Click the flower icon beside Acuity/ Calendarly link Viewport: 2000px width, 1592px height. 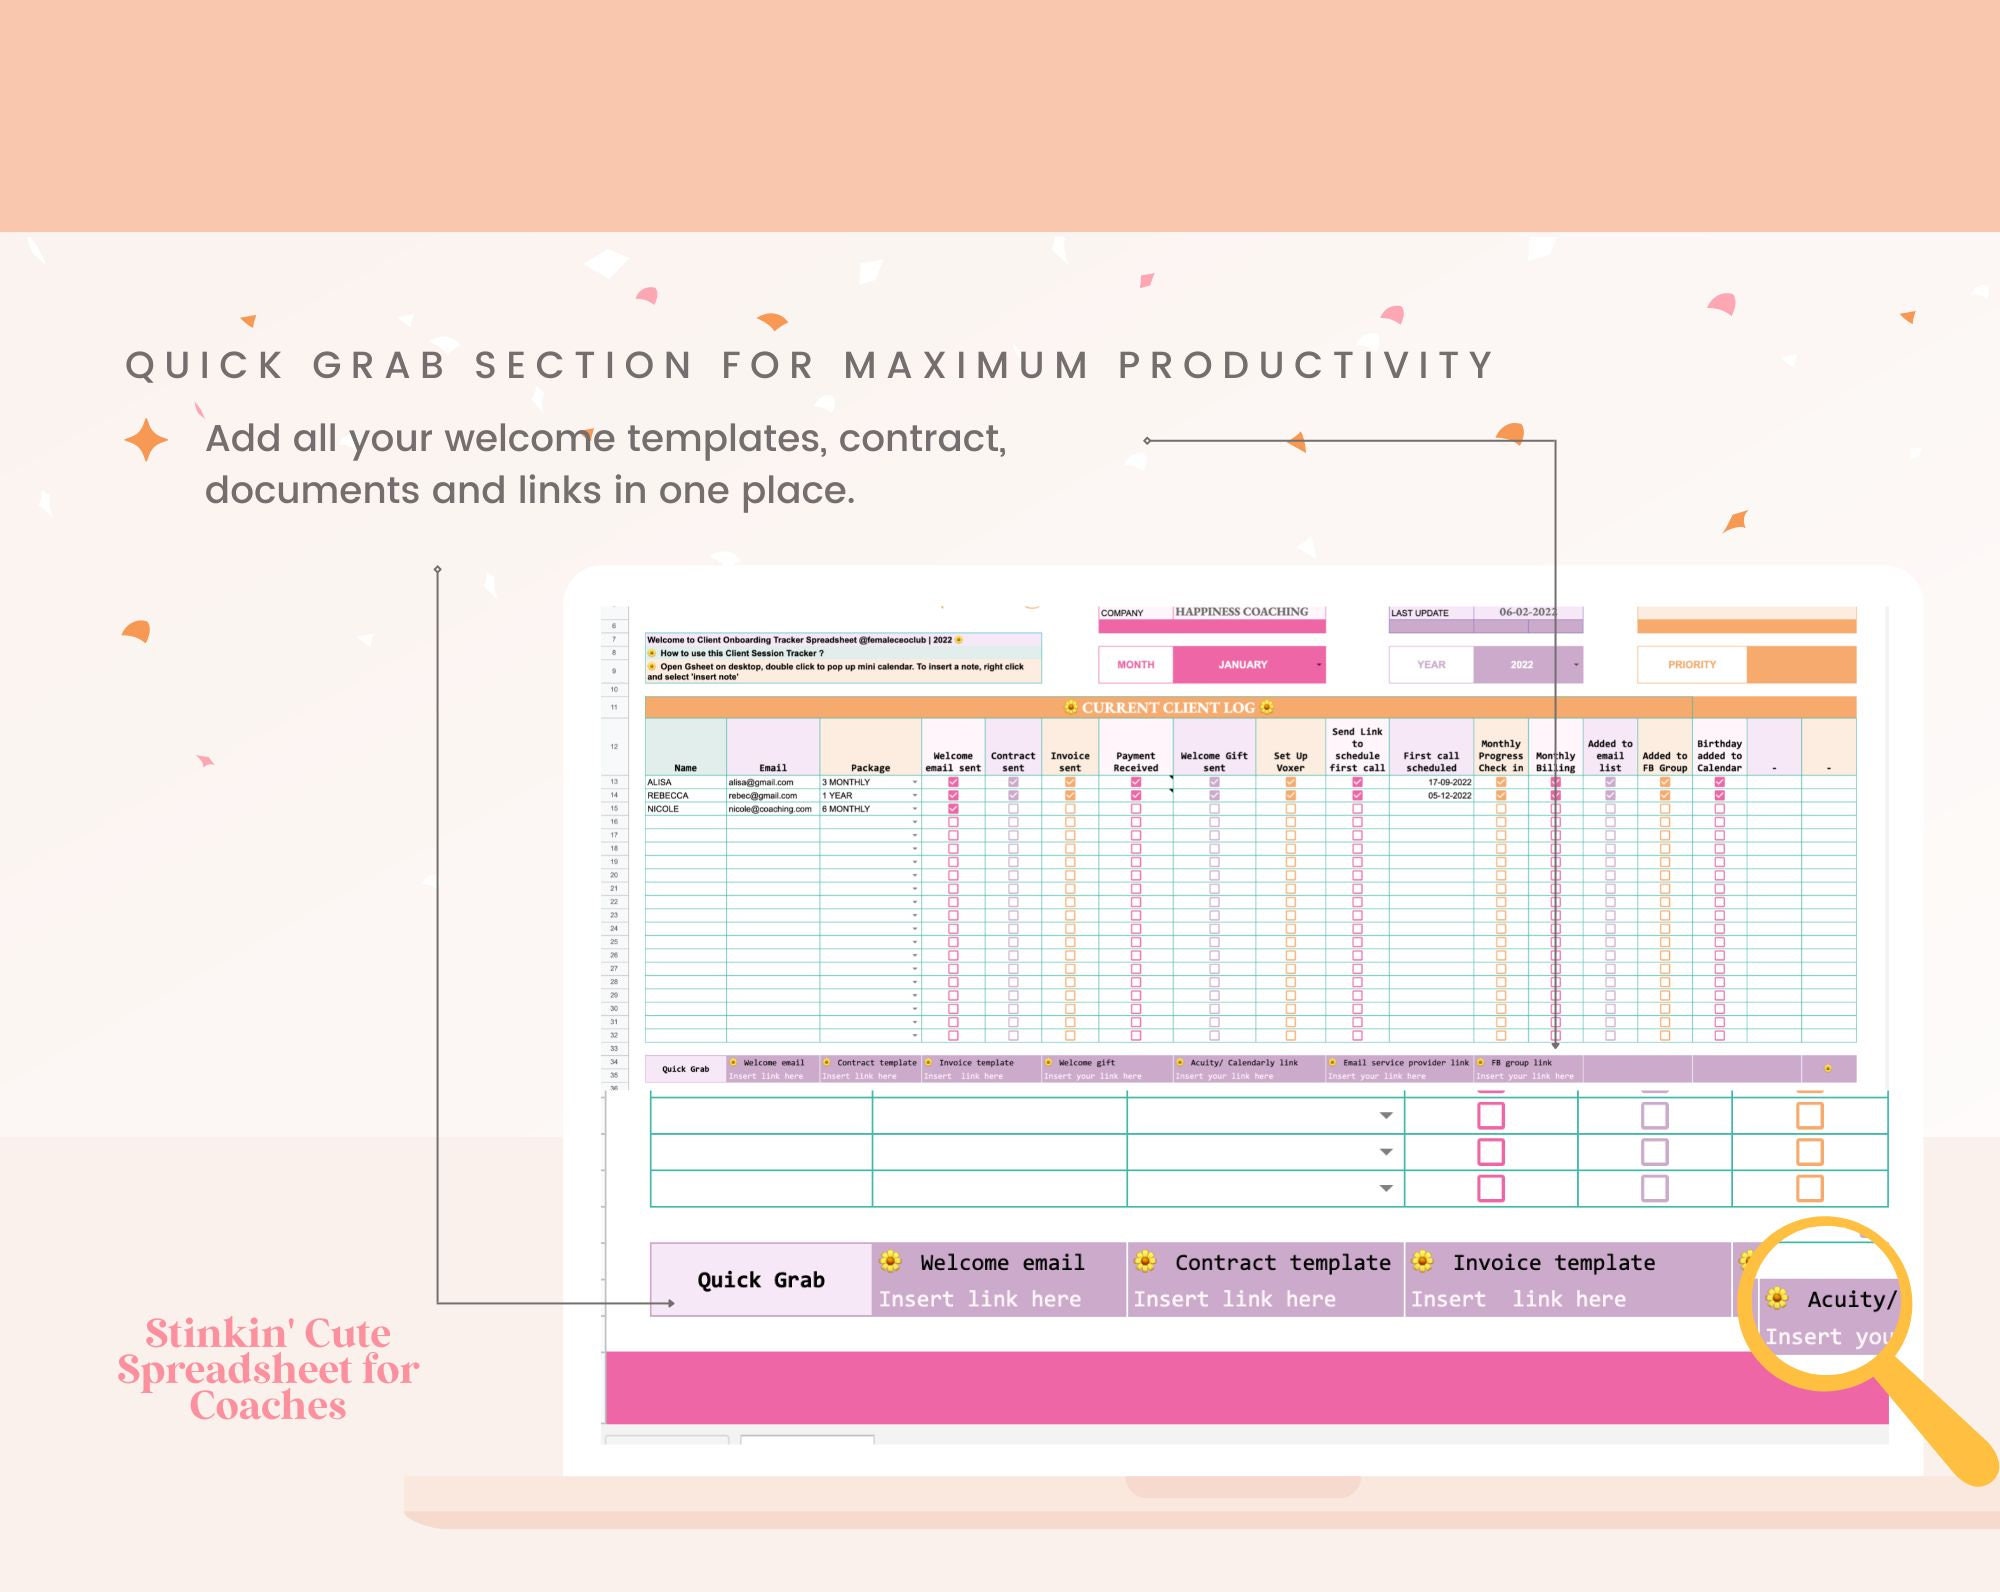click(1180, 1062)
